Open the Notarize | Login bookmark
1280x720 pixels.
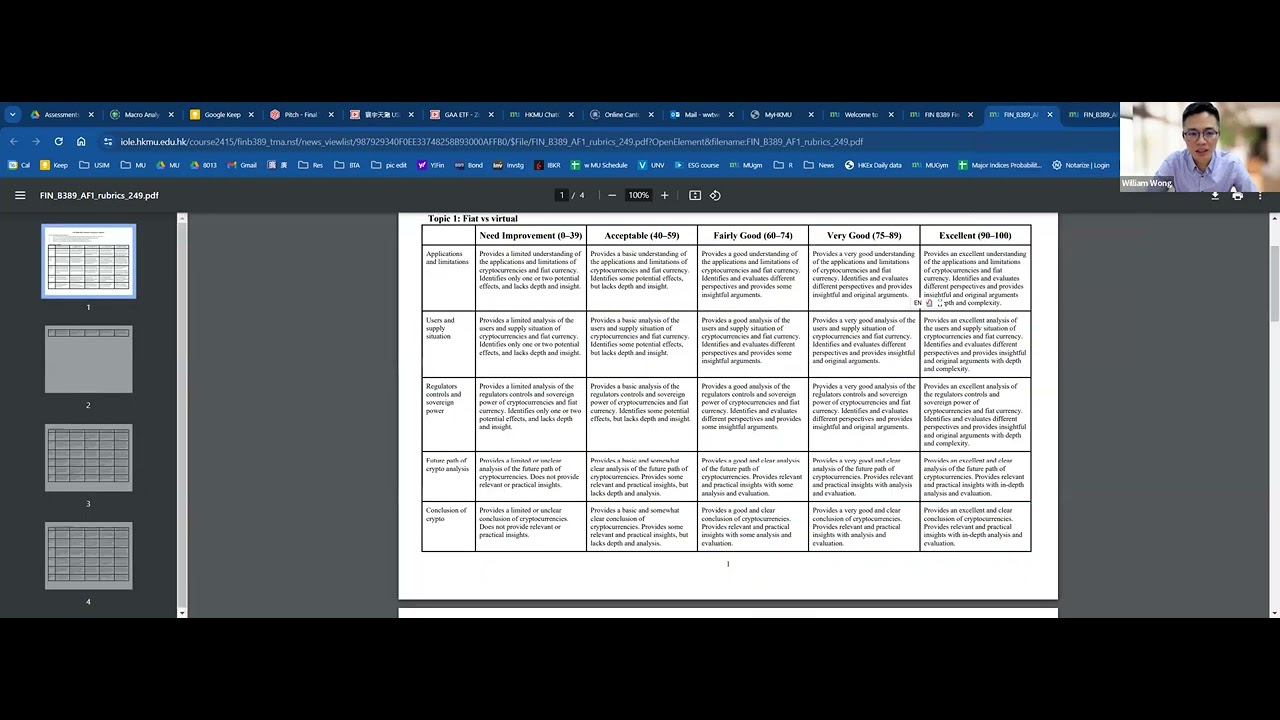[x=1081, y=165]
